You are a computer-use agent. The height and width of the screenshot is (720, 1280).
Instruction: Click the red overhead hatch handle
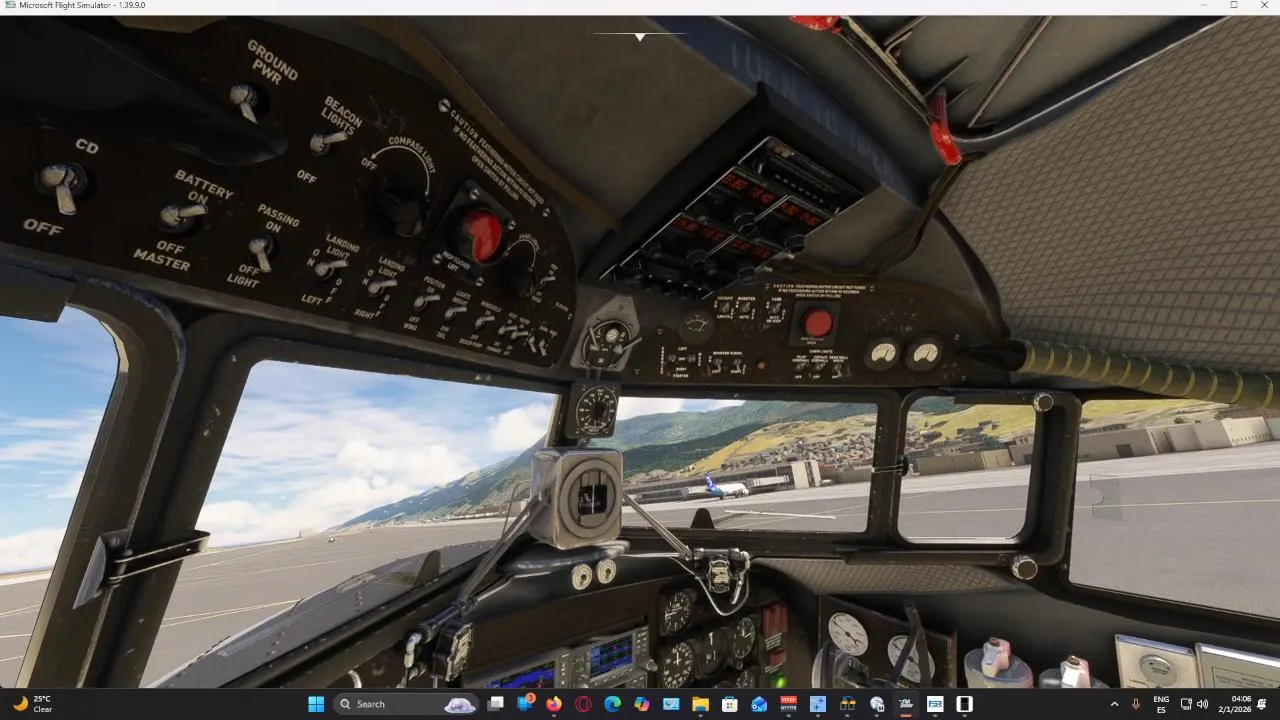tap(941, 126)
